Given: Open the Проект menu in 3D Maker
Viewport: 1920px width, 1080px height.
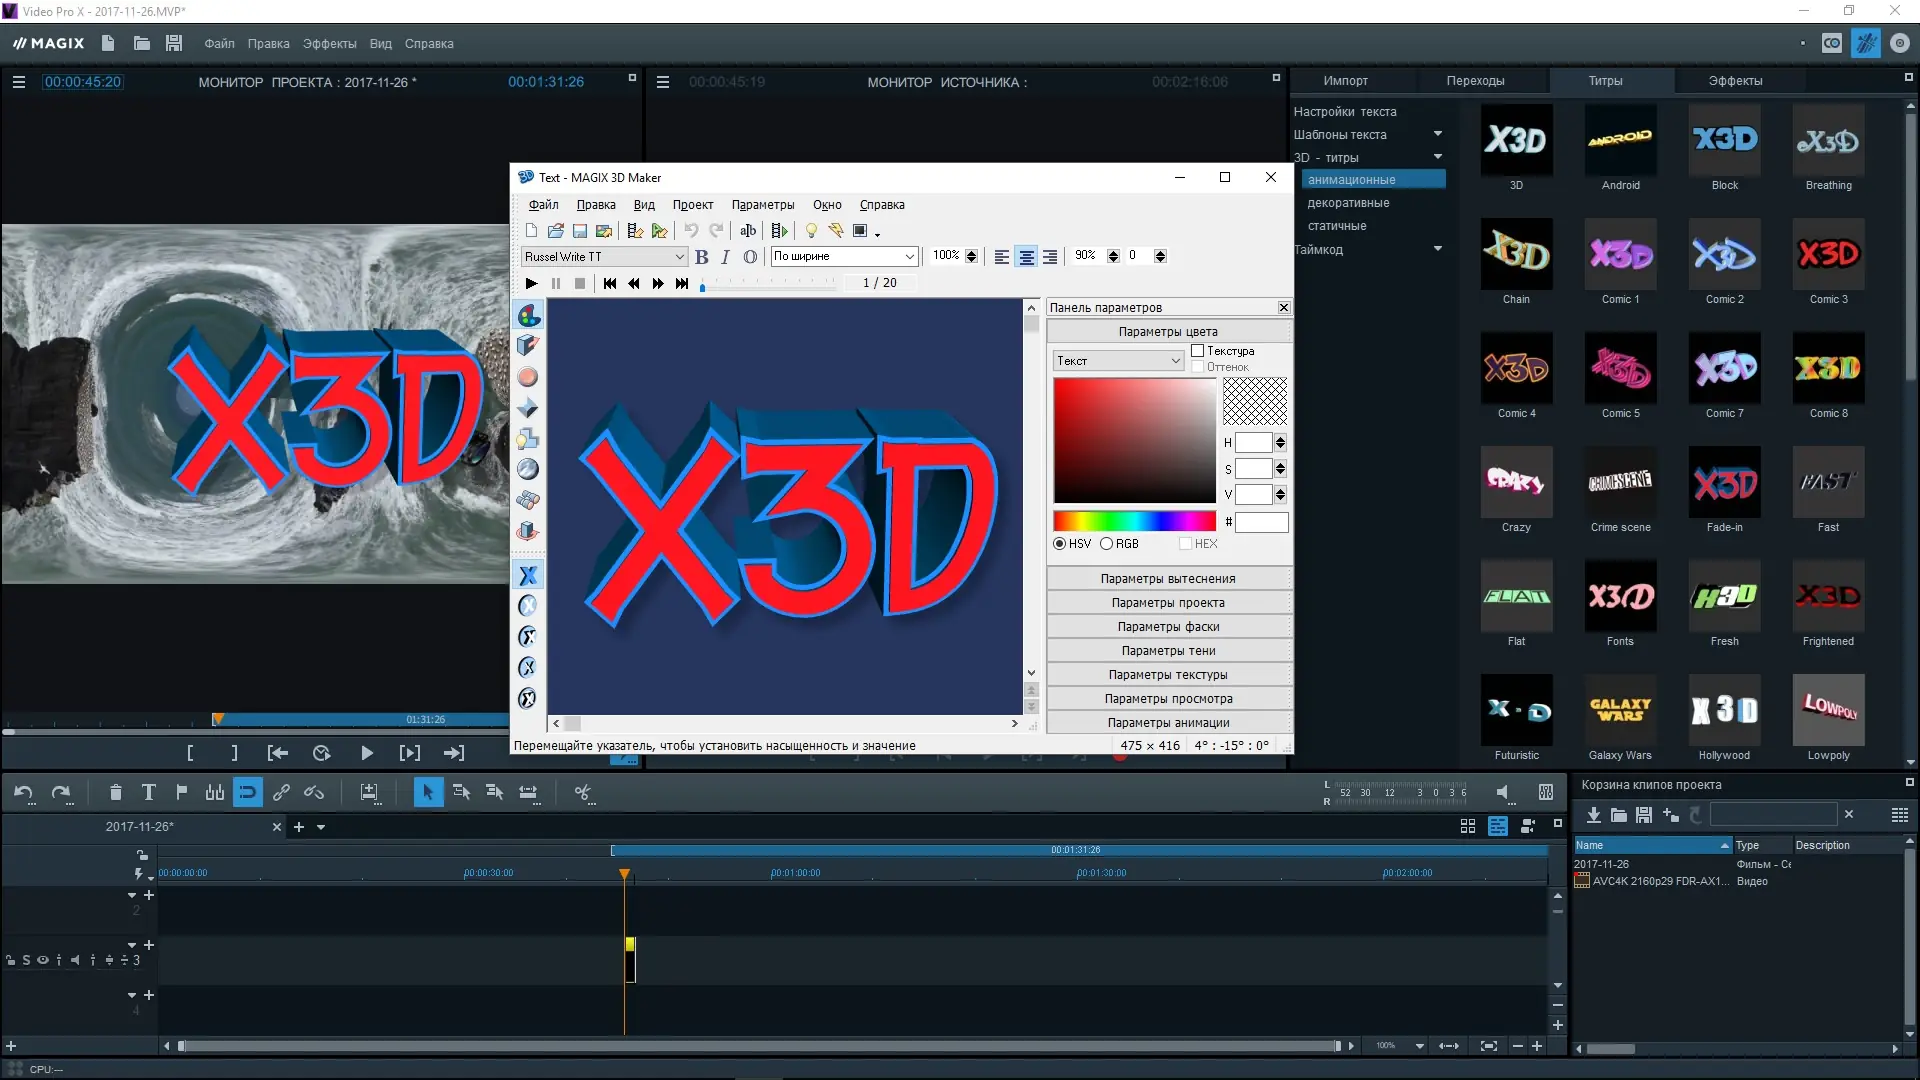Looking at the screenshot, I should coord(692,205).
